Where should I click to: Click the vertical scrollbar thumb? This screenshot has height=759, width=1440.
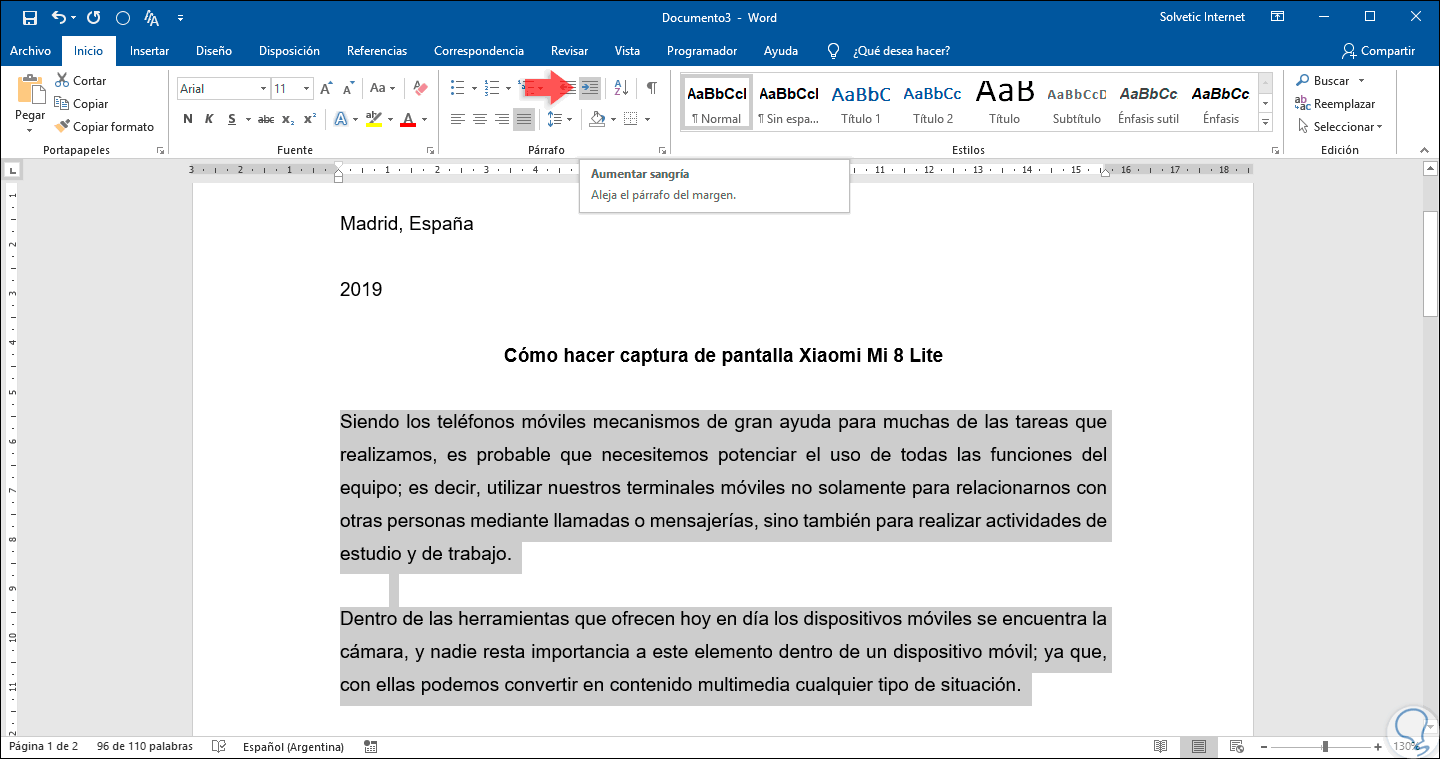click(x=1431, y=262)
